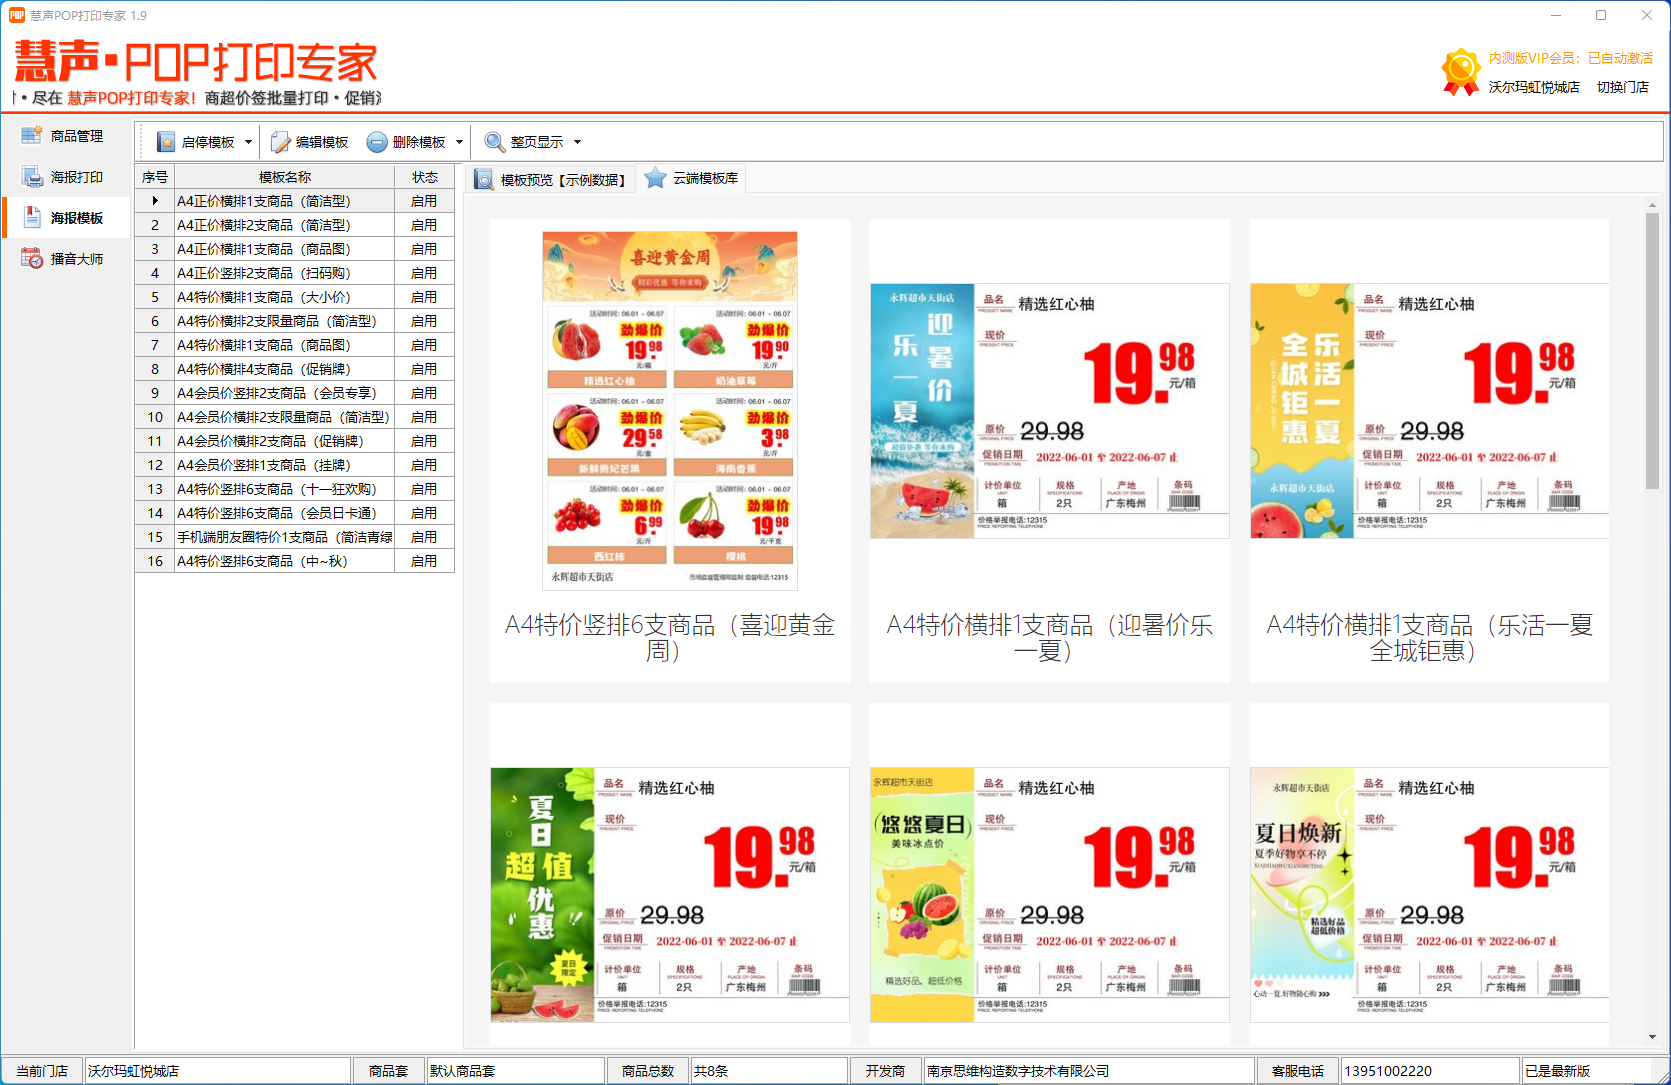Expand the 启停模板 dropdown arrow
The height and width of the screenshot is (1085, 1671).
click(246, 141)
